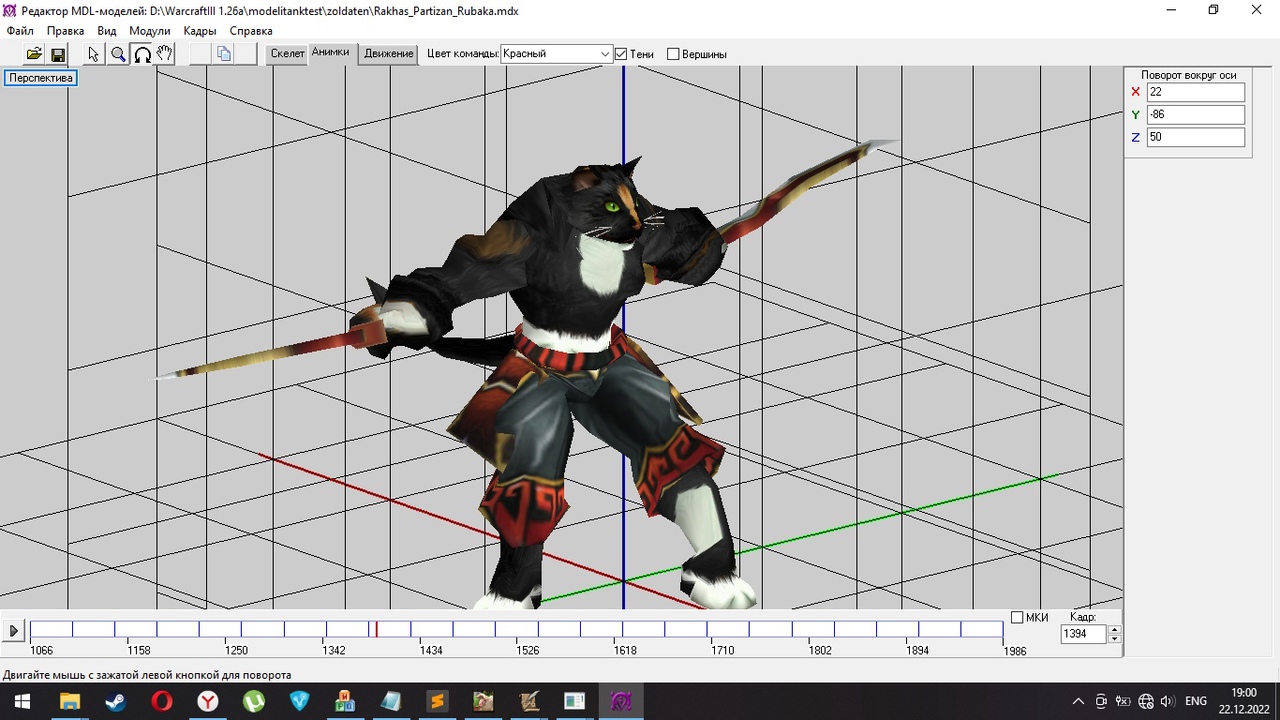Viewport: 1280px width, 720px height.
Task: Open the Файл menu
Action: [20, 31]
